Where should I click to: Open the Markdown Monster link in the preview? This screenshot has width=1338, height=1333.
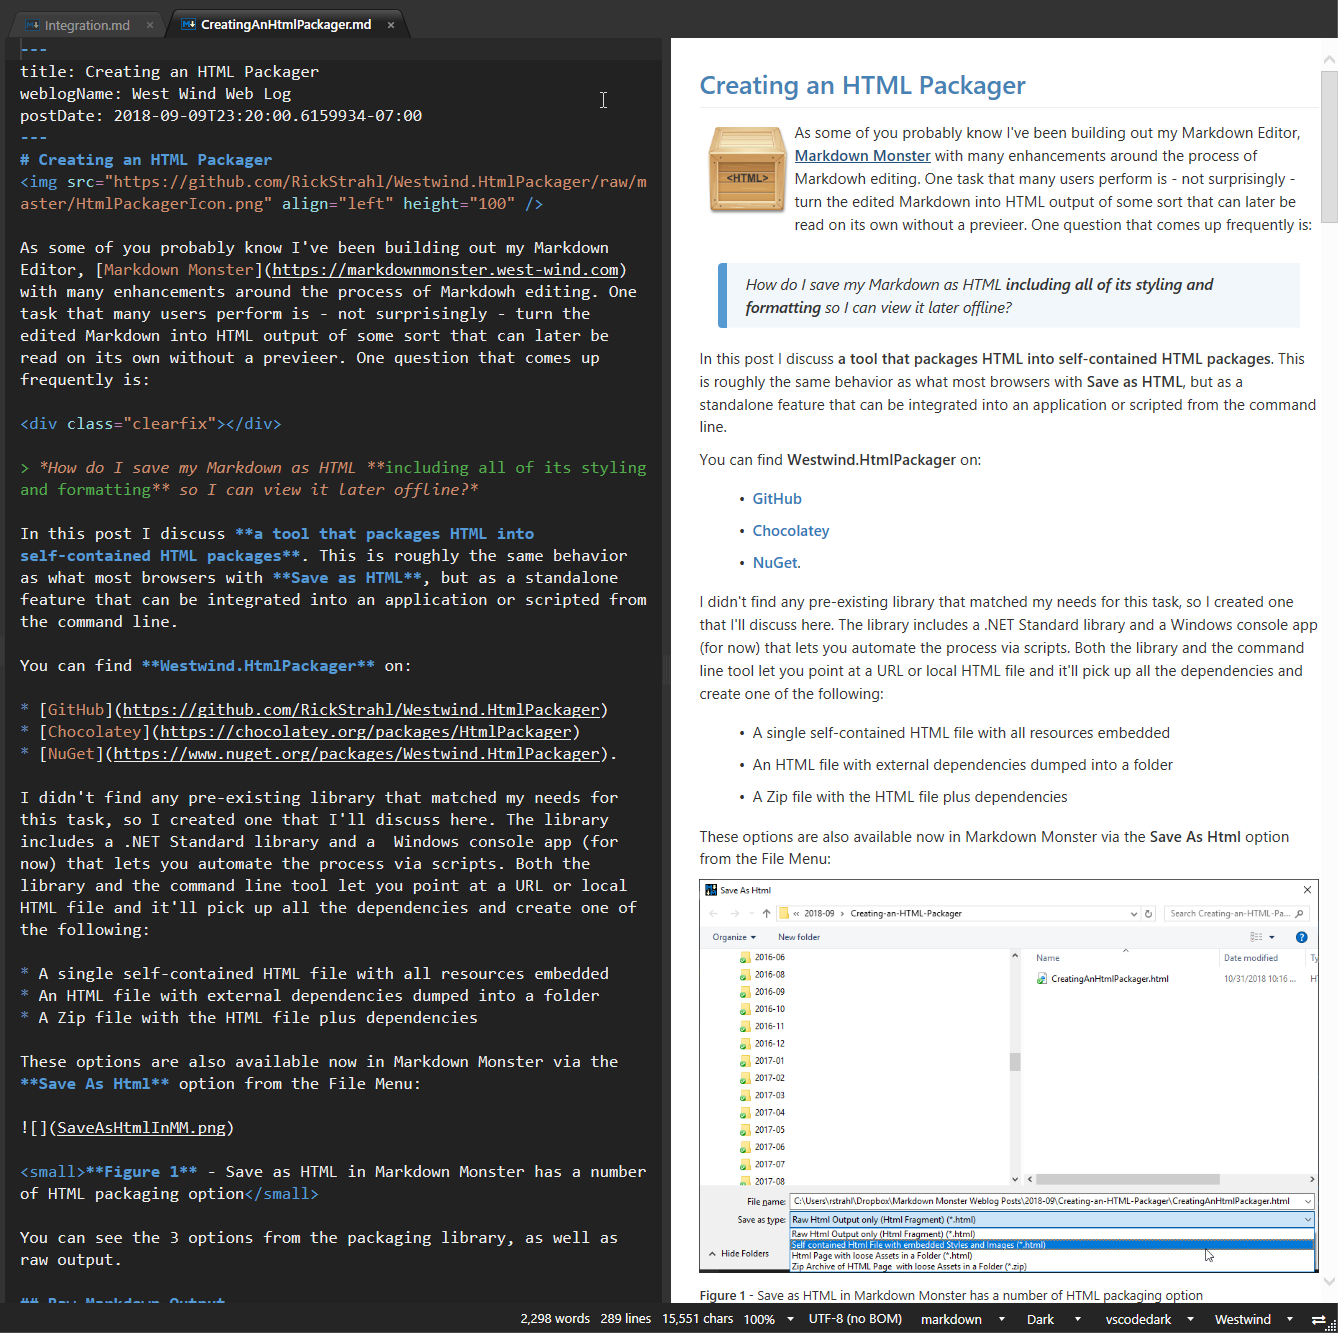862,156
